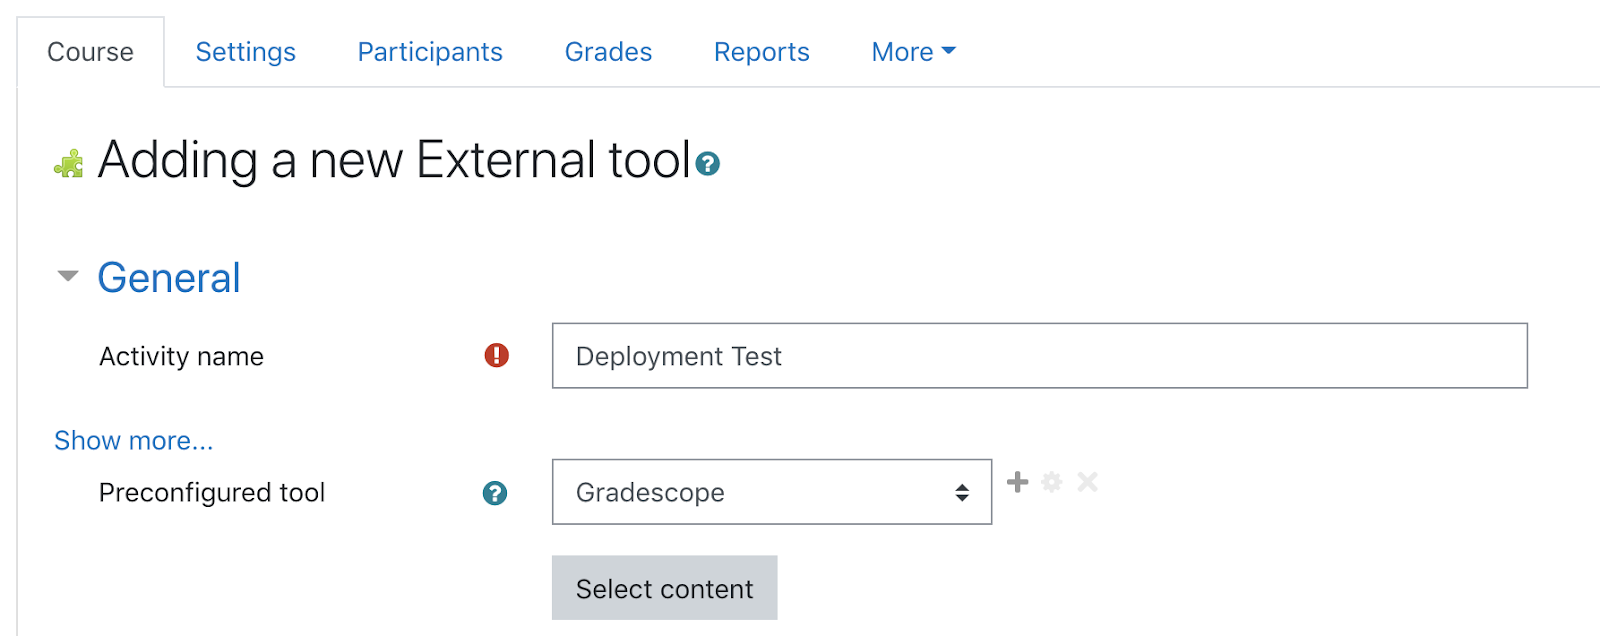Viewport: 1600px width, 636px height.
Task: Collapse the General section triangle
Action: coord(68,276)
